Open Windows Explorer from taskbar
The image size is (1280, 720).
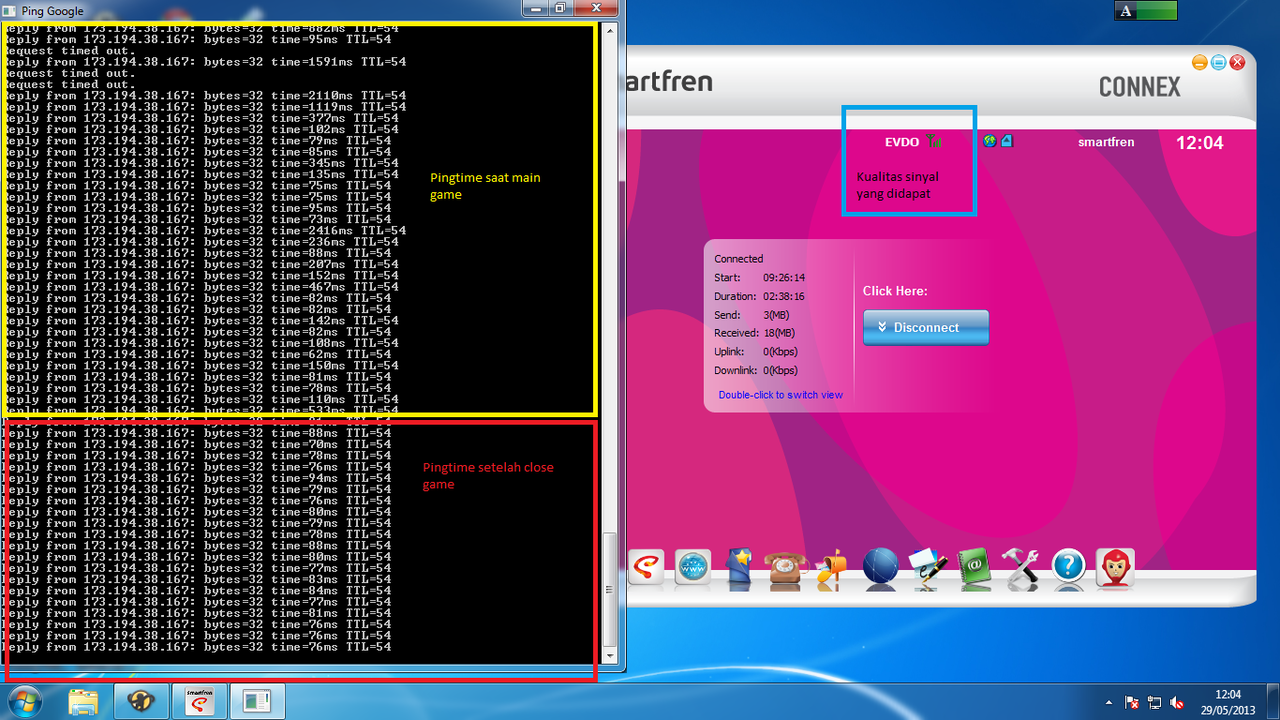[x=85, y=701]
